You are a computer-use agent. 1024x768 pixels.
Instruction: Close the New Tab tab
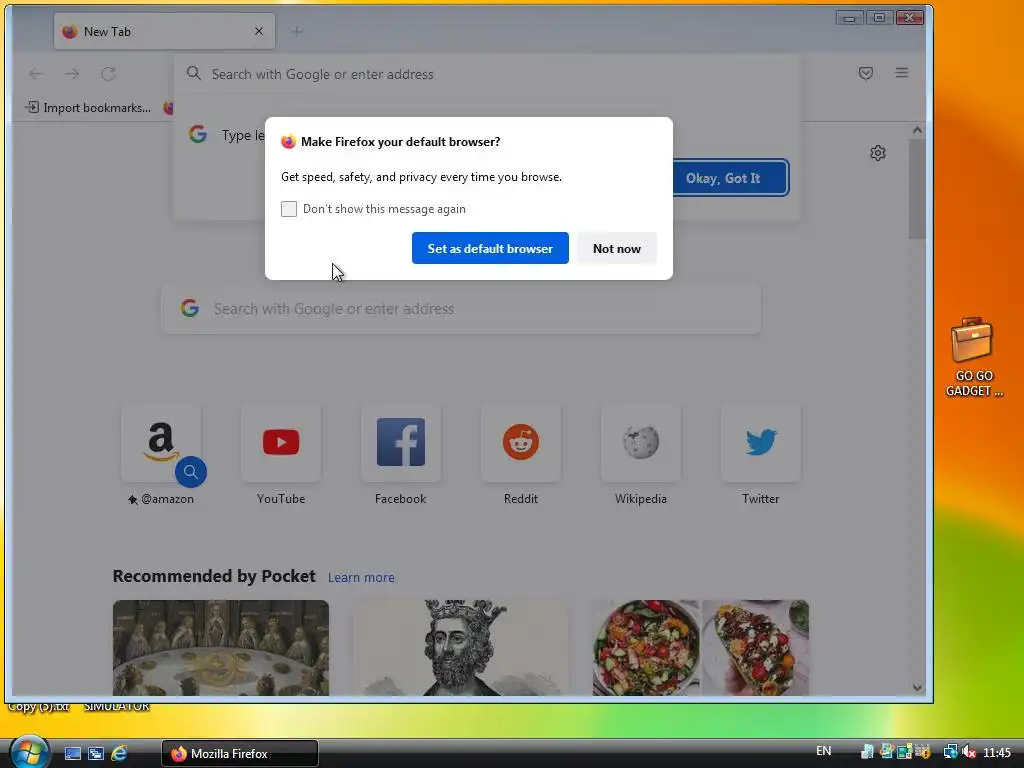(259, 31)
